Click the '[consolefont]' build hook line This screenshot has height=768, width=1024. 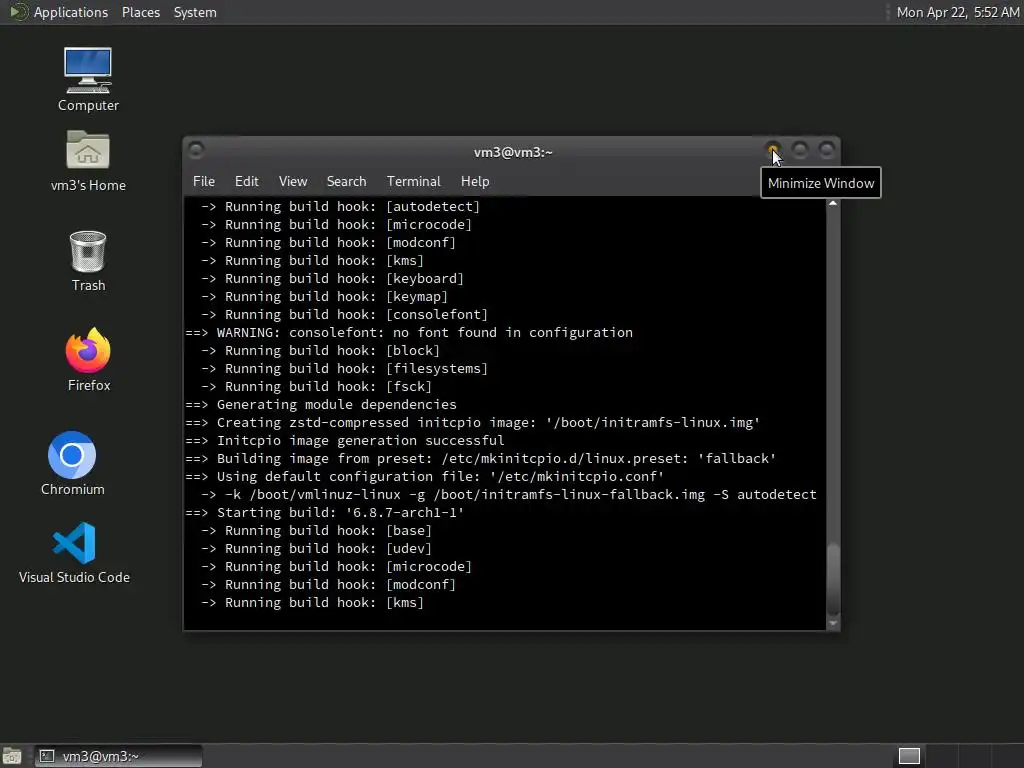(344, 314)
